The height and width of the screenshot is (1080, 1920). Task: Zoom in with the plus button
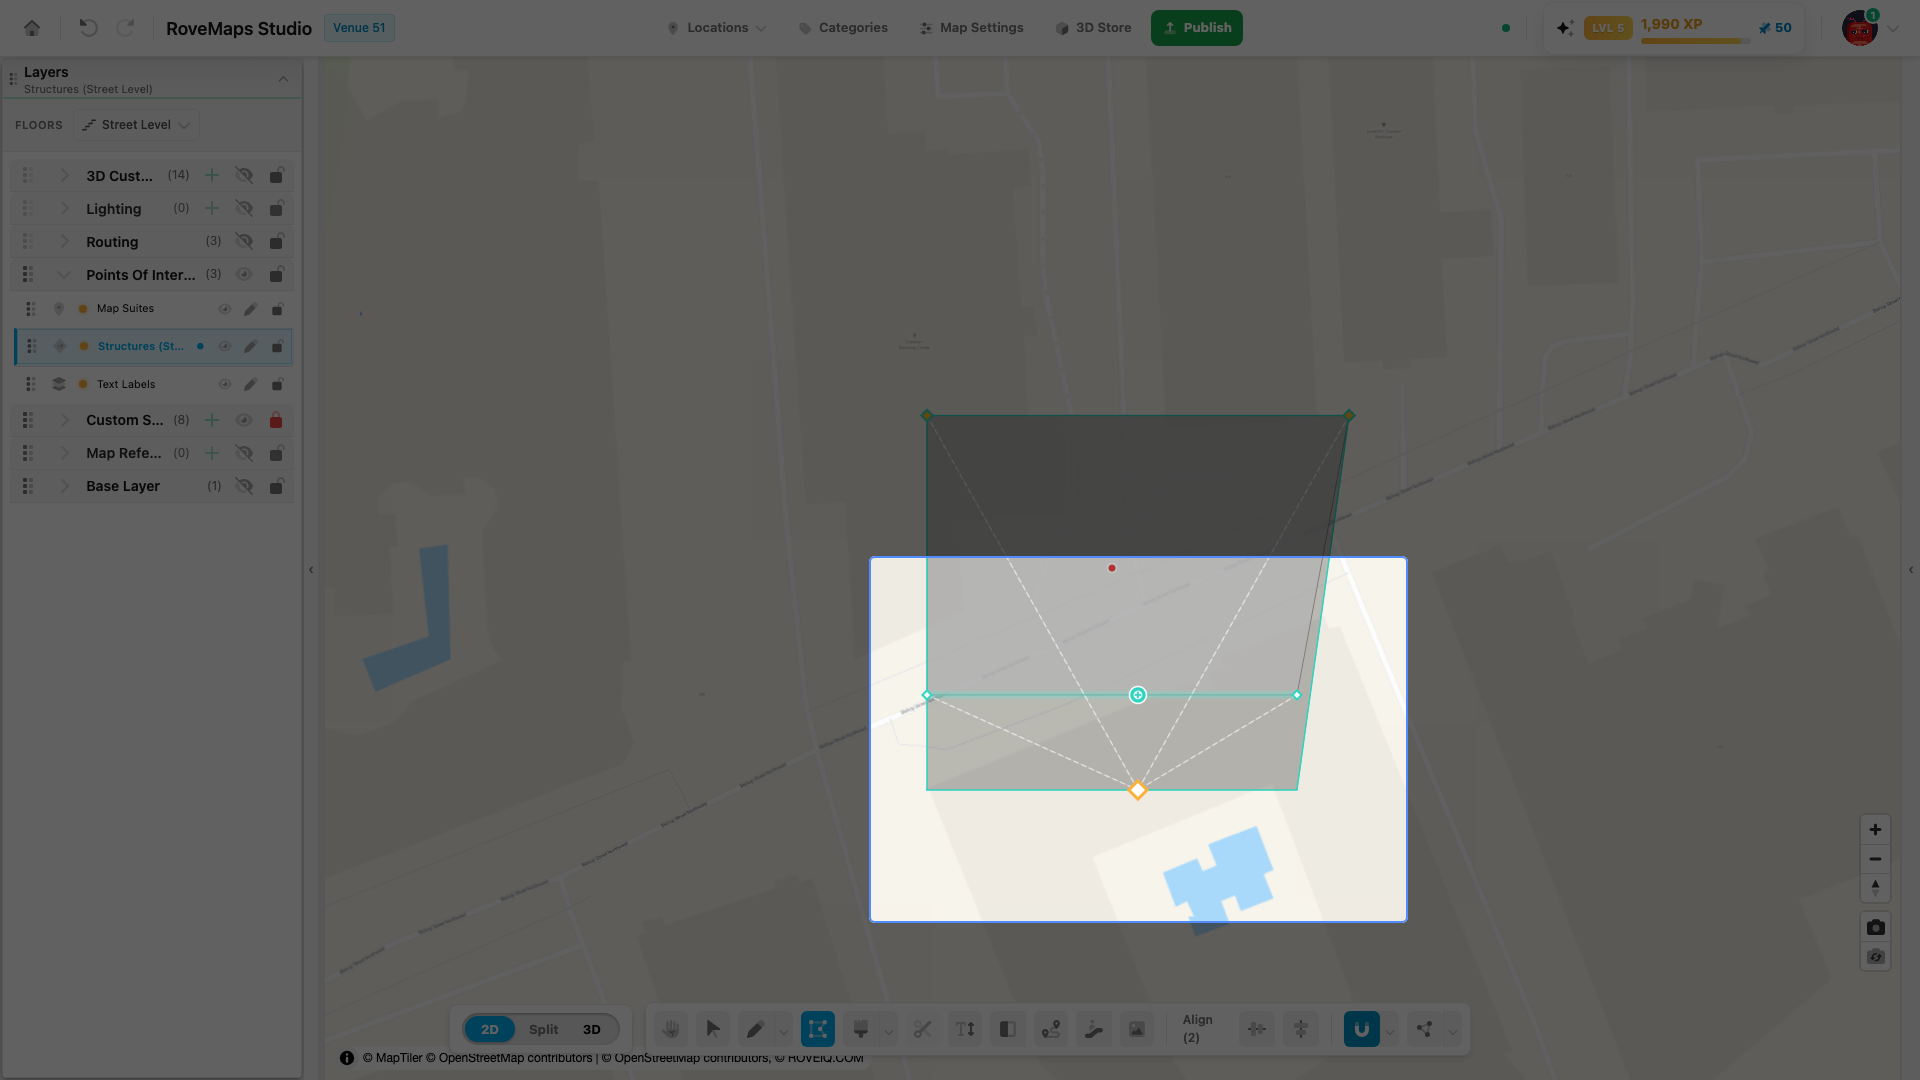pos(1875,829)
